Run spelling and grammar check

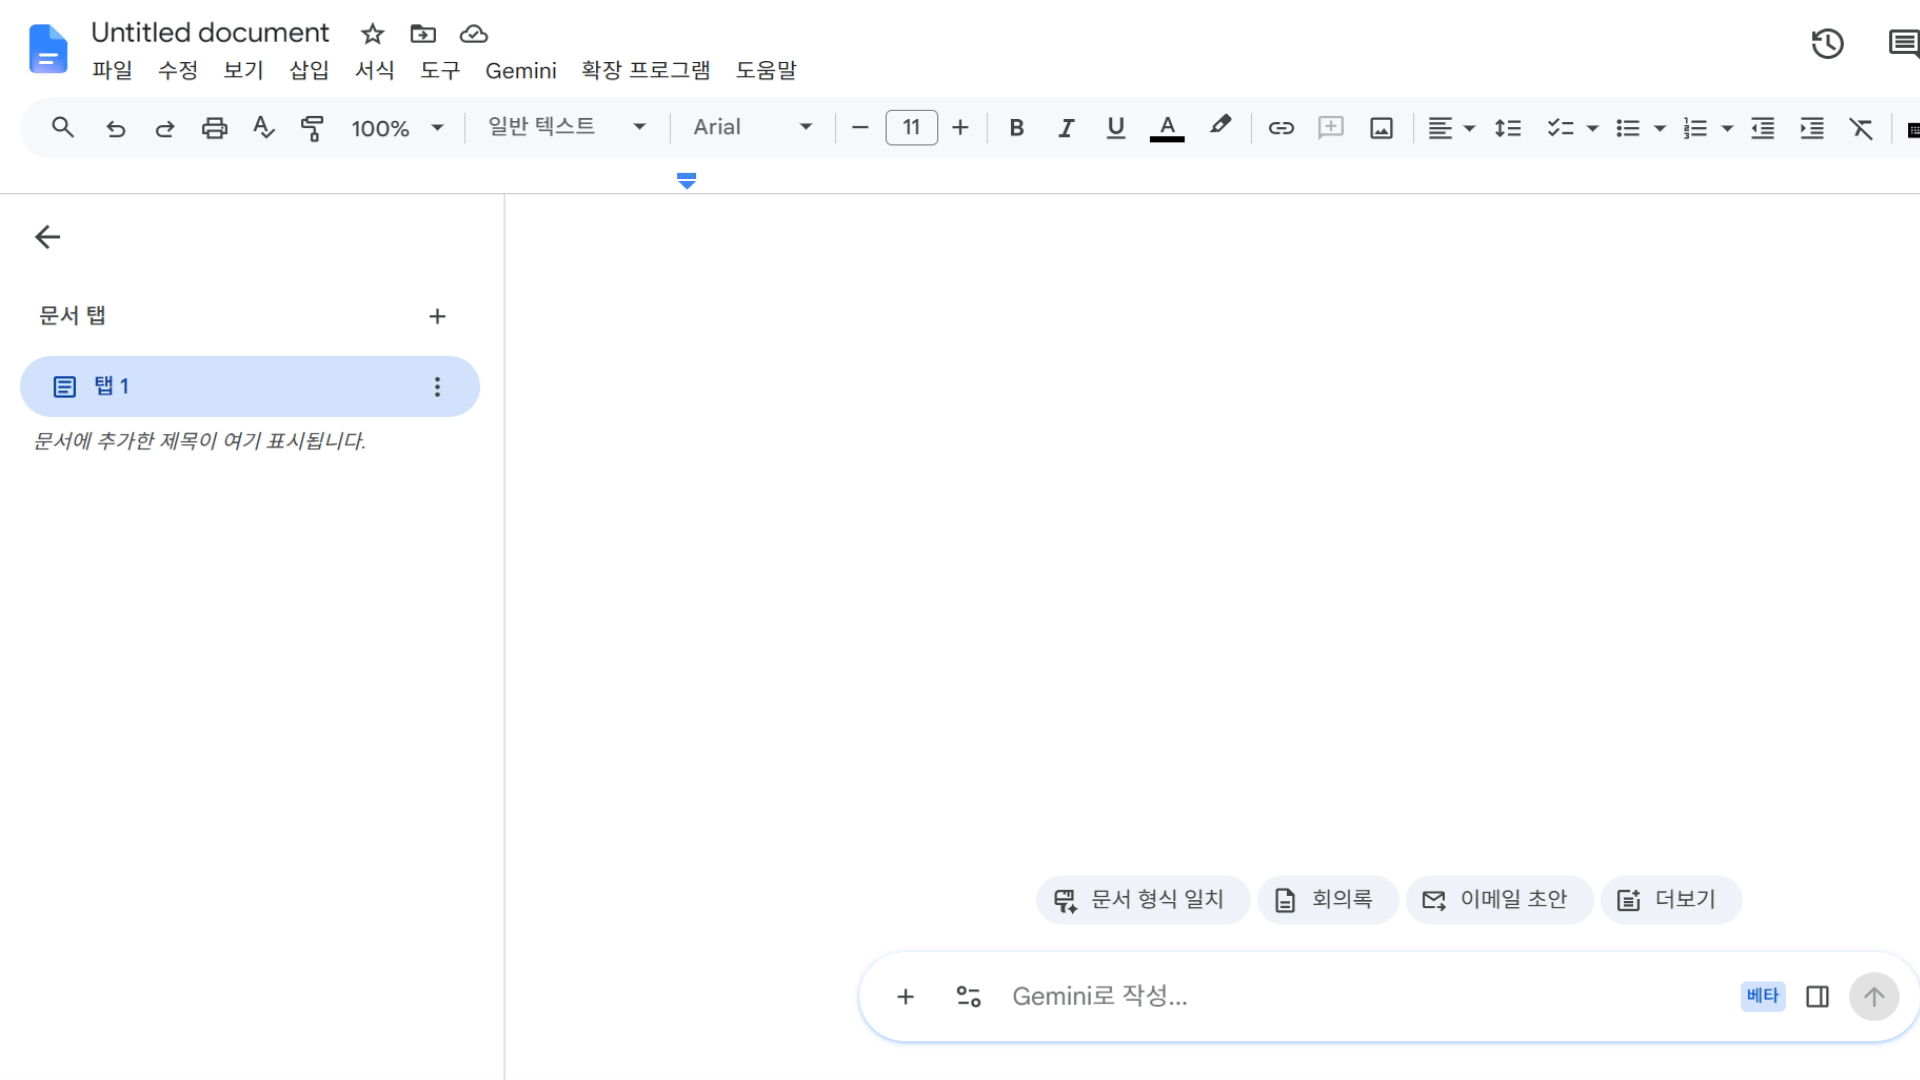pyautogui.click(x=263, y=128)
